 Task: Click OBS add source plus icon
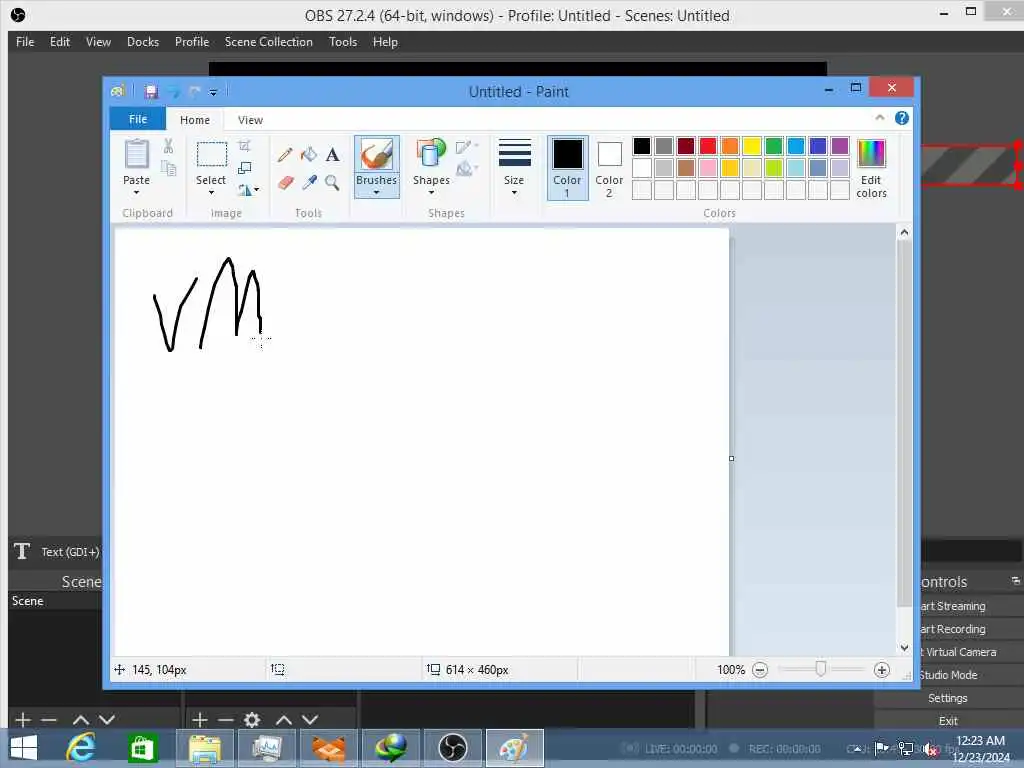pos(200,720)
